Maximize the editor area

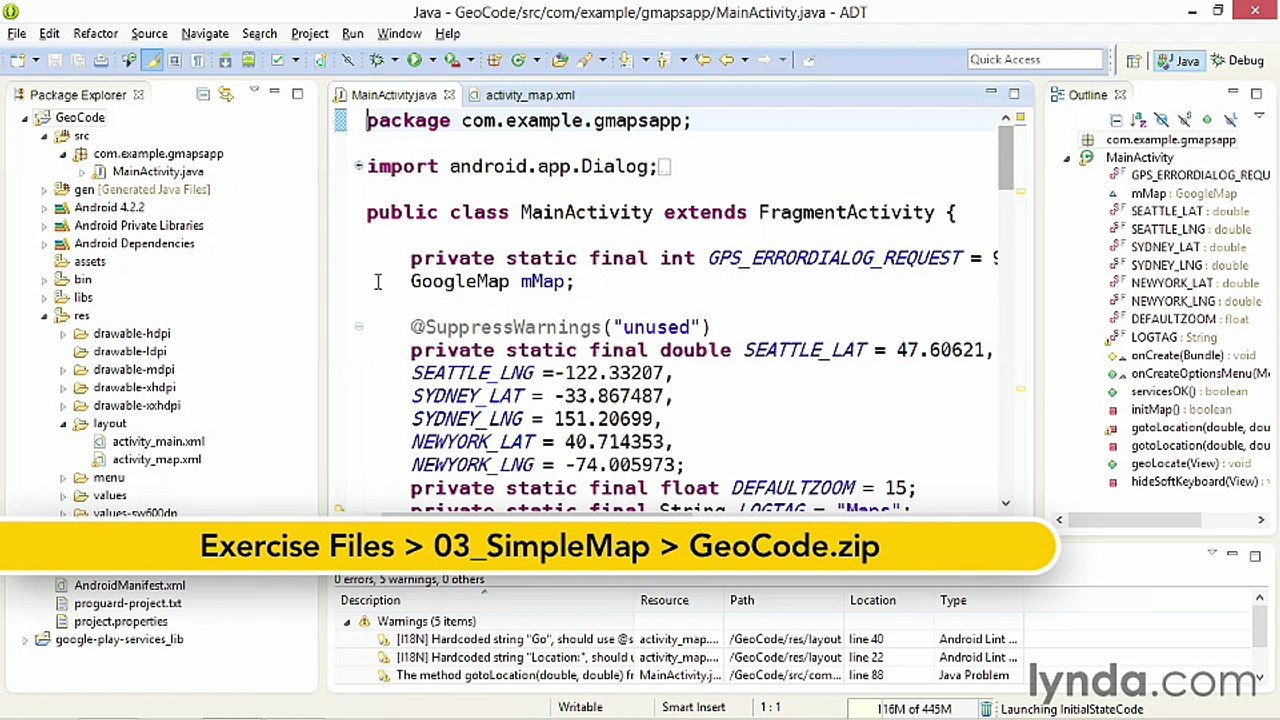(1014, 94)
